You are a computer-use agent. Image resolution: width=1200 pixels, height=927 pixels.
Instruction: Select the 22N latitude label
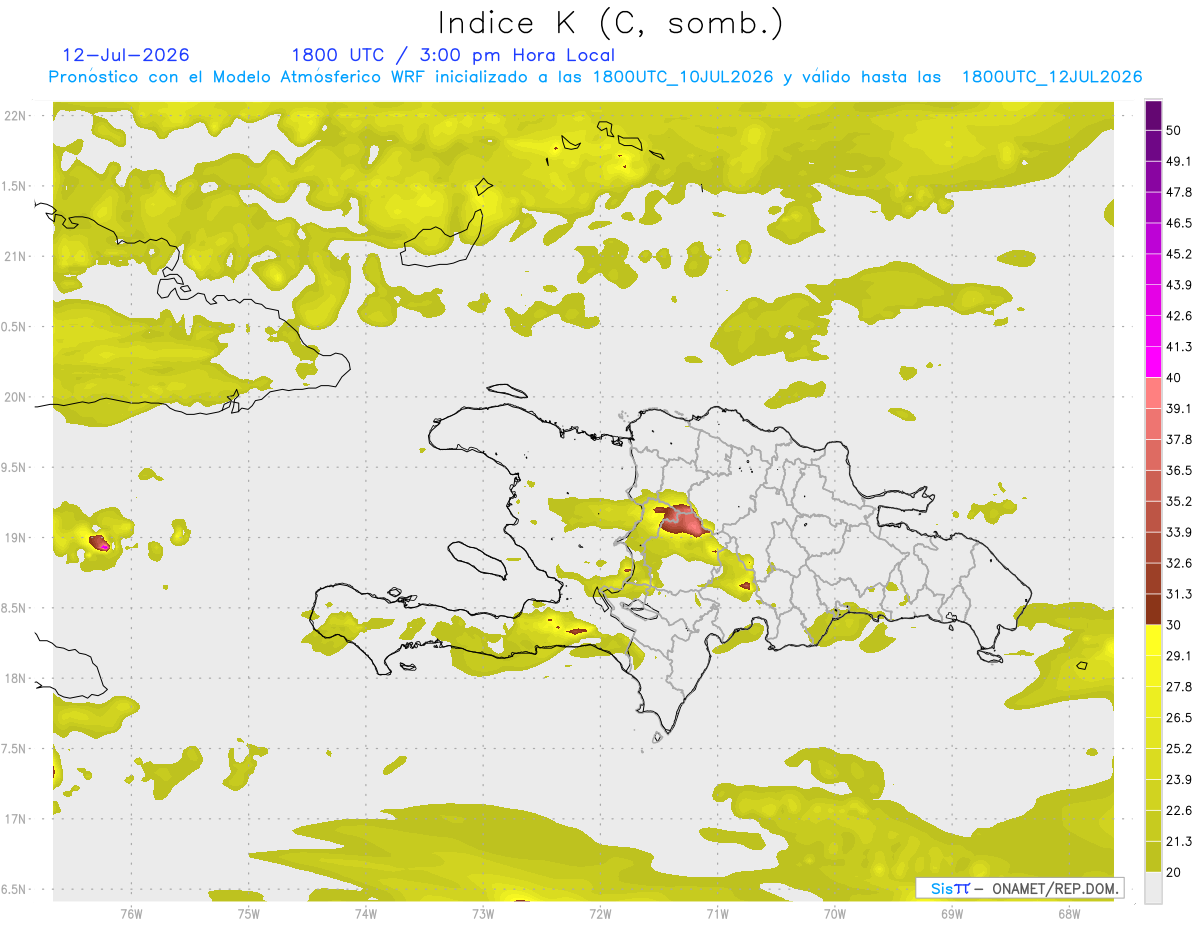pos(16,115)
